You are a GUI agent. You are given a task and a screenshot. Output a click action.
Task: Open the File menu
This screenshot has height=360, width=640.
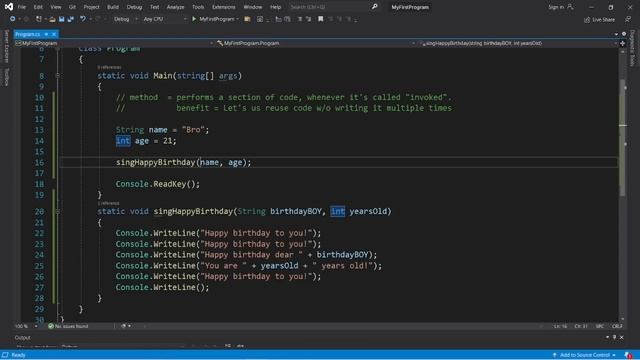(22, 7)
